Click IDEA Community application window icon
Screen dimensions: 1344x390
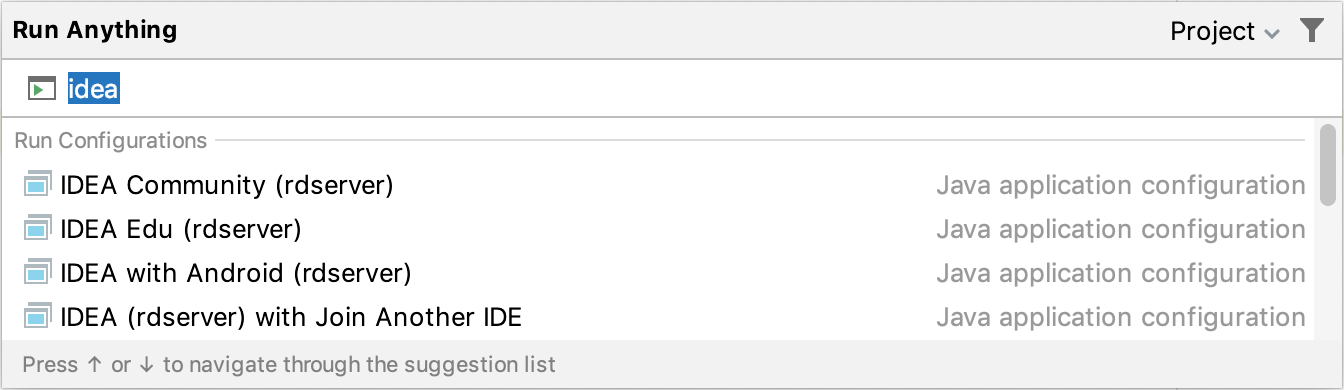[37, 185]
